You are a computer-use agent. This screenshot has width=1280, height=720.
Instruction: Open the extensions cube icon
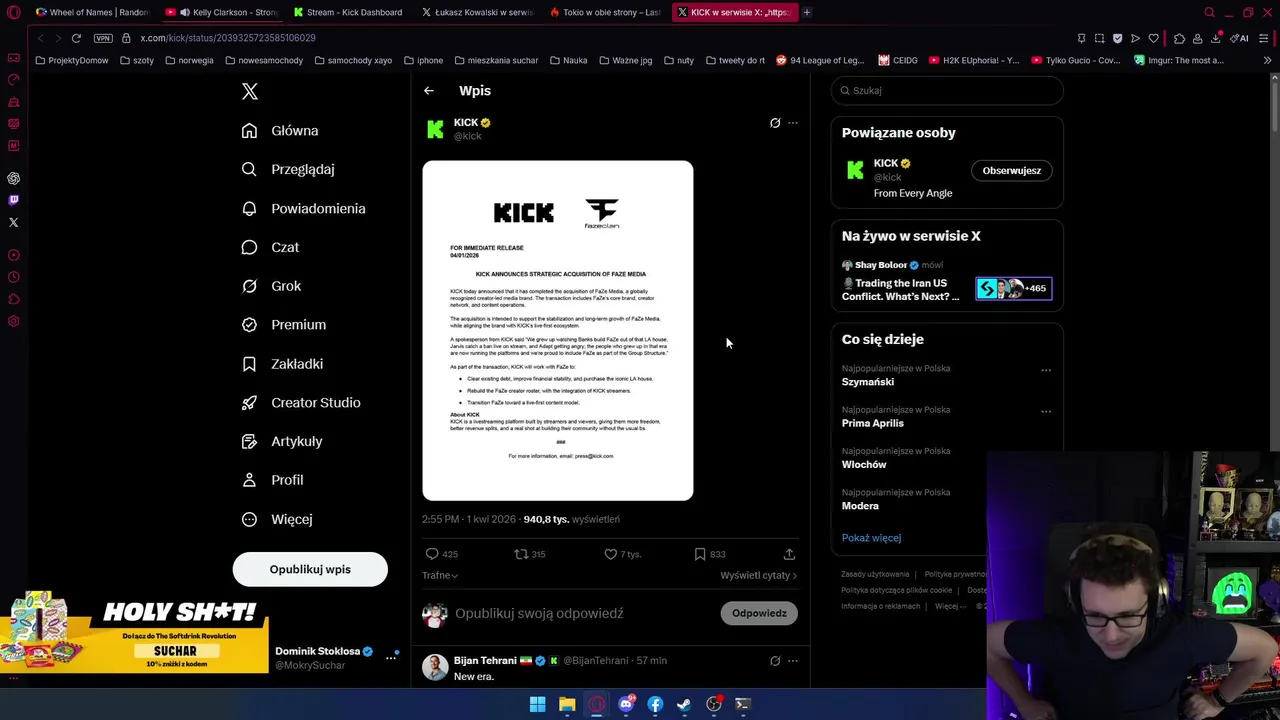[1180, 38]
